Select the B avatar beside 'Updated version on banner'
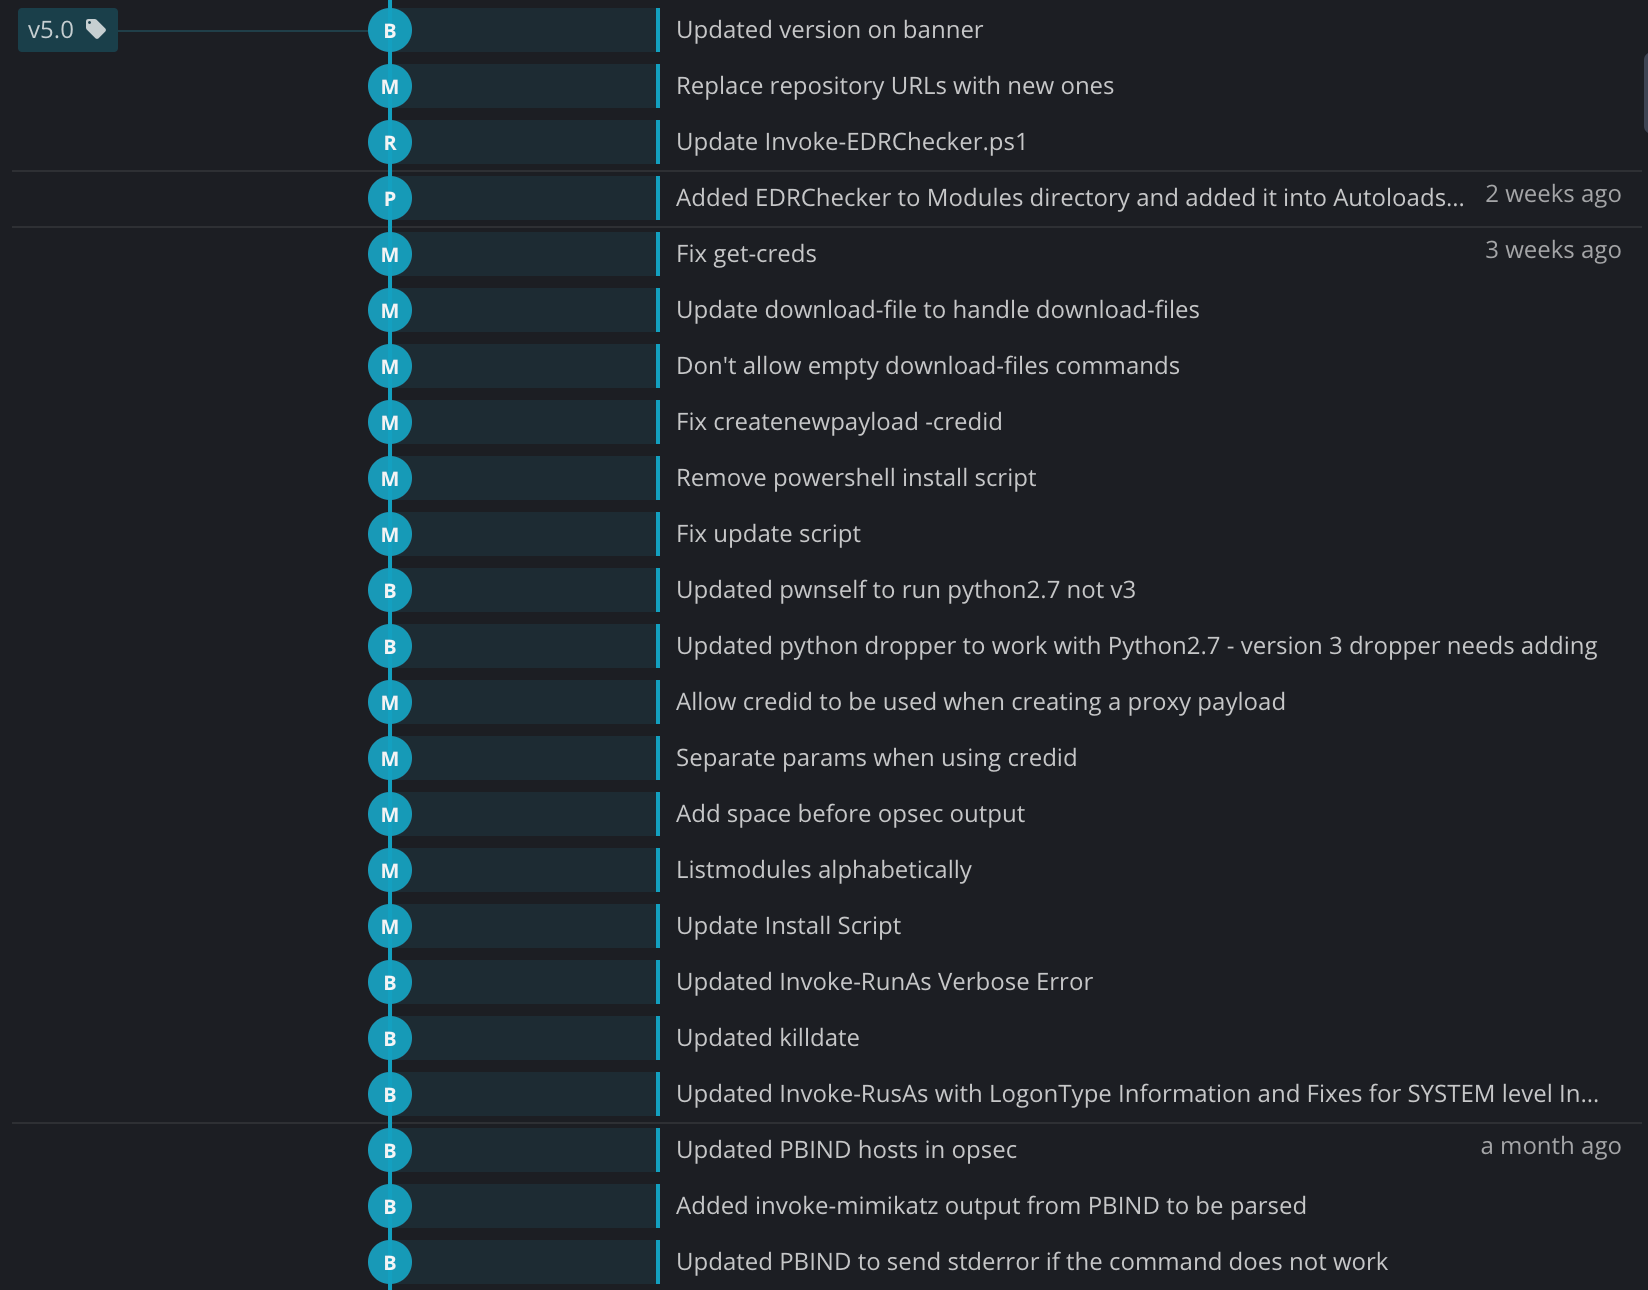Viewport: 1648px width, 1290px height. (x=389, y=30)
